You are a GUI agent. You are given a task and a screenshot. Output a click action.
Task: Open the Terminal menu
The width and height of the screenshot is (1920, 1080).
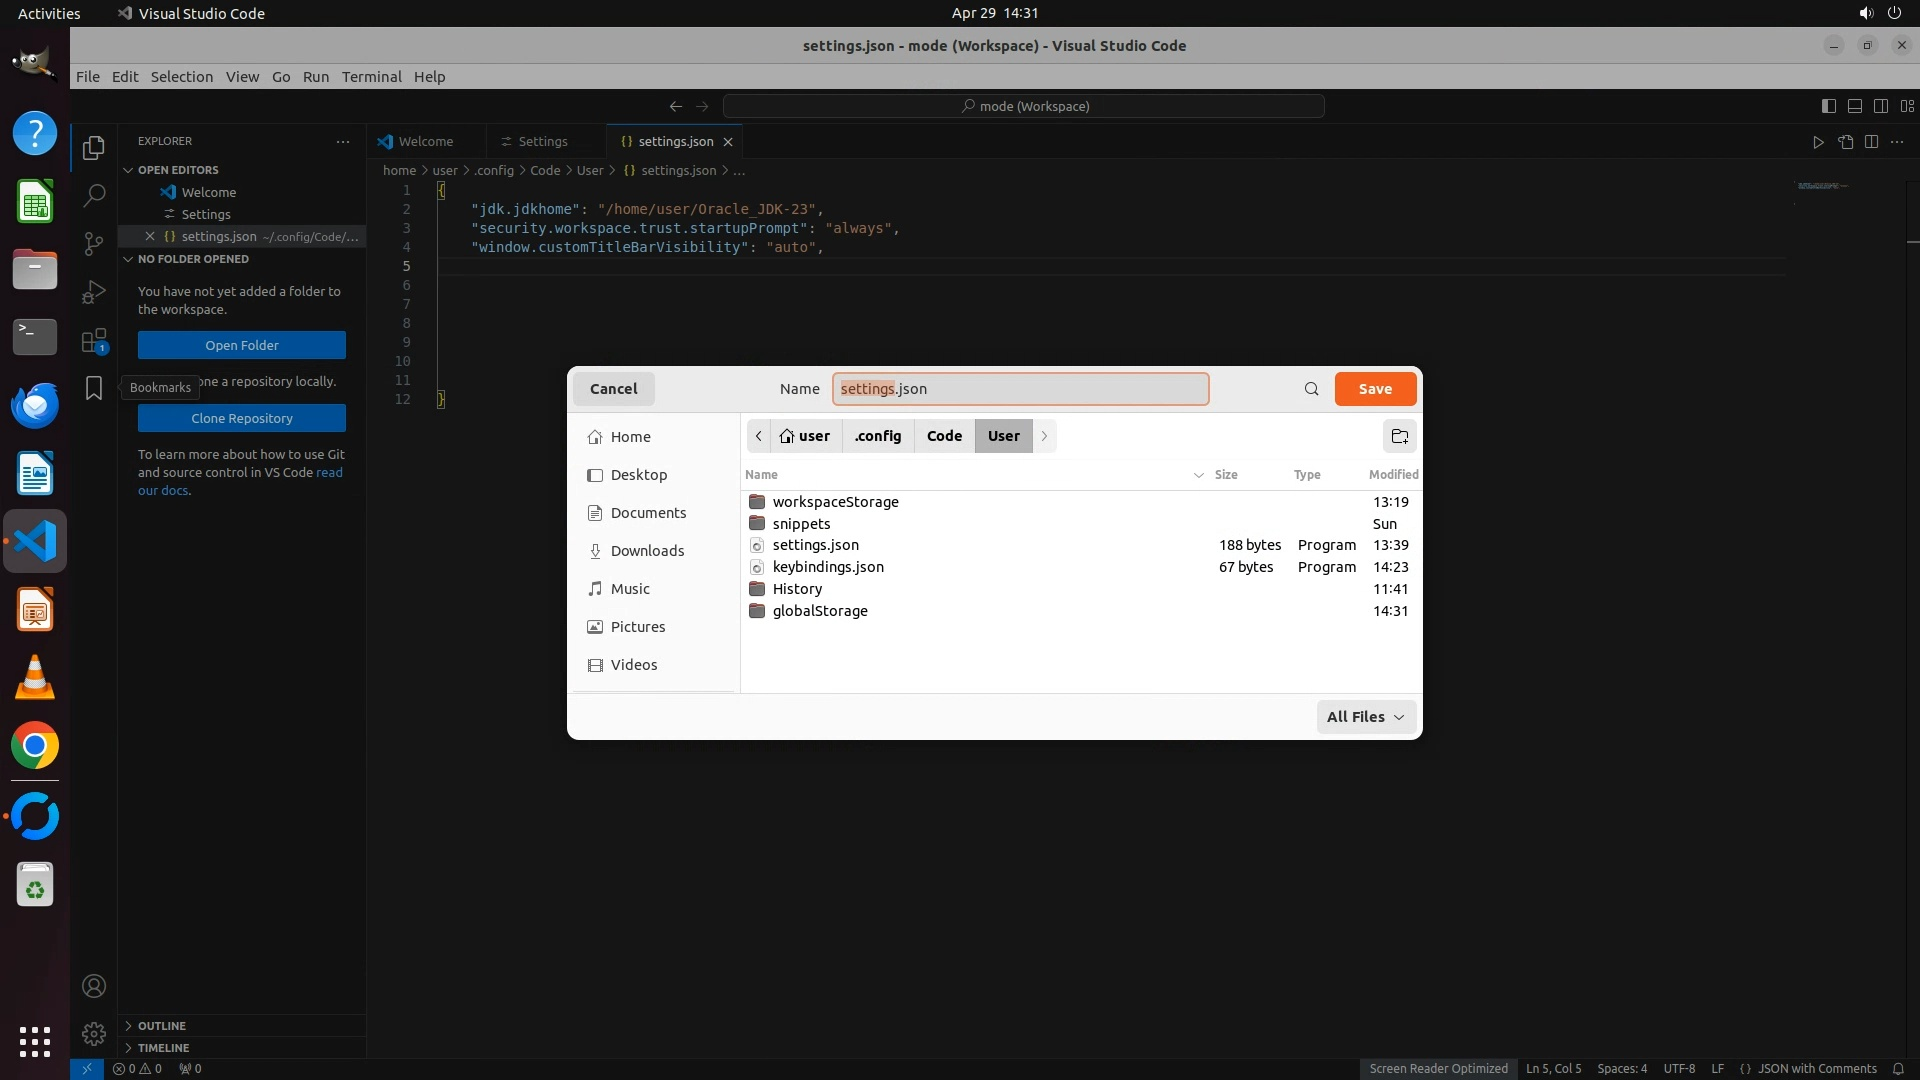[371, 77]
